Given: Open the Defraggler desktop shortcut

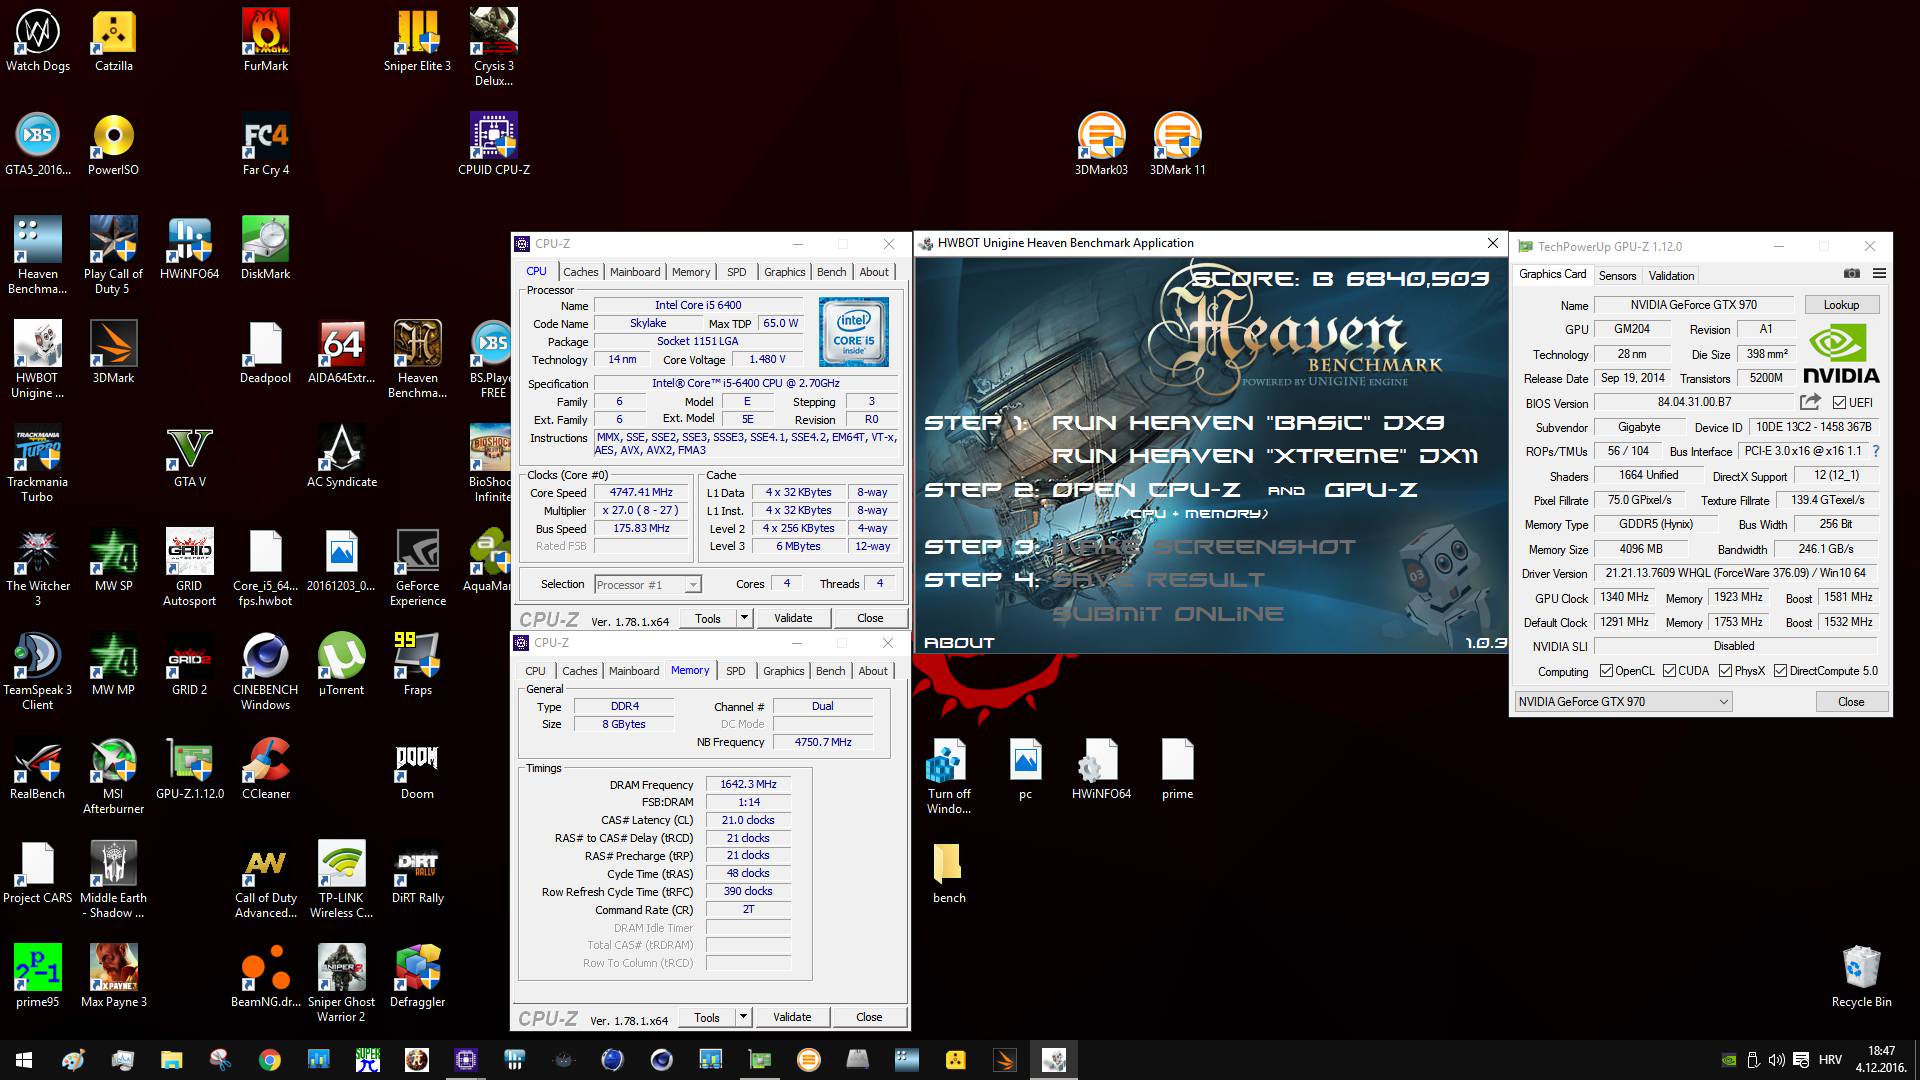Looking at the screenshot, I should pos(417,976).
